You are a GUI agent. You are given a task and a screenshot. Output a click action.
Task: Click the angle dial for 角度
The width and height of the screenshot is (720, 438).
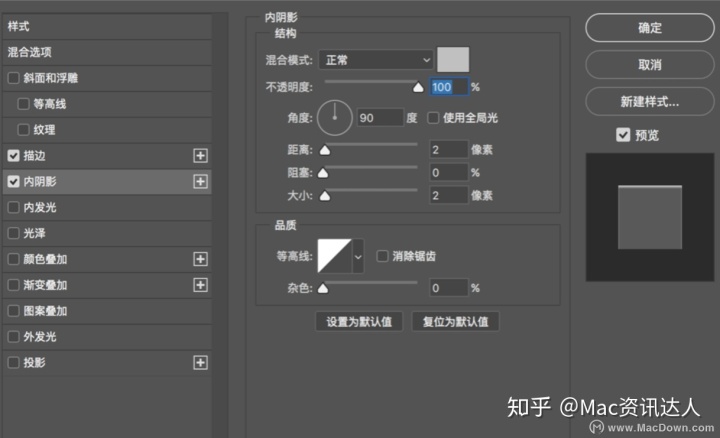335,118
